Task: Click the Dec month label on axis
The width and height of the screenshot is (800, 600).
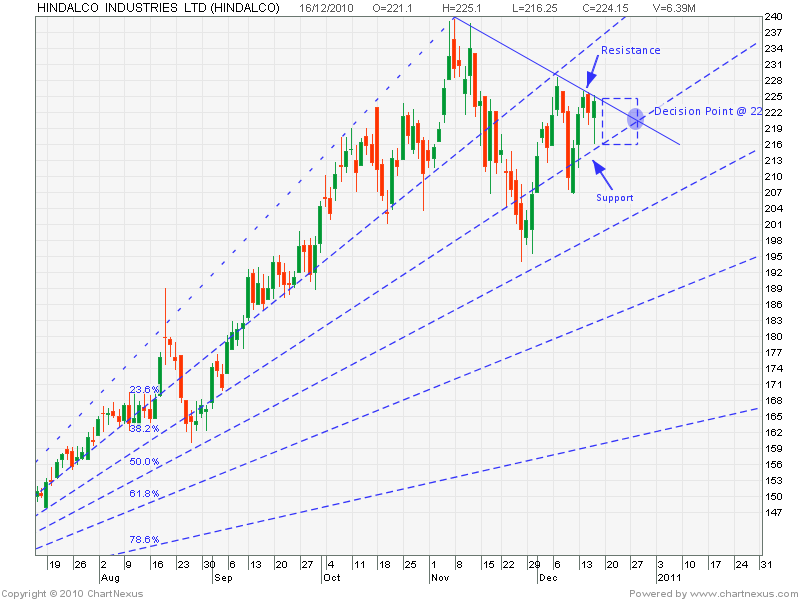Action: tap(548, 578)
